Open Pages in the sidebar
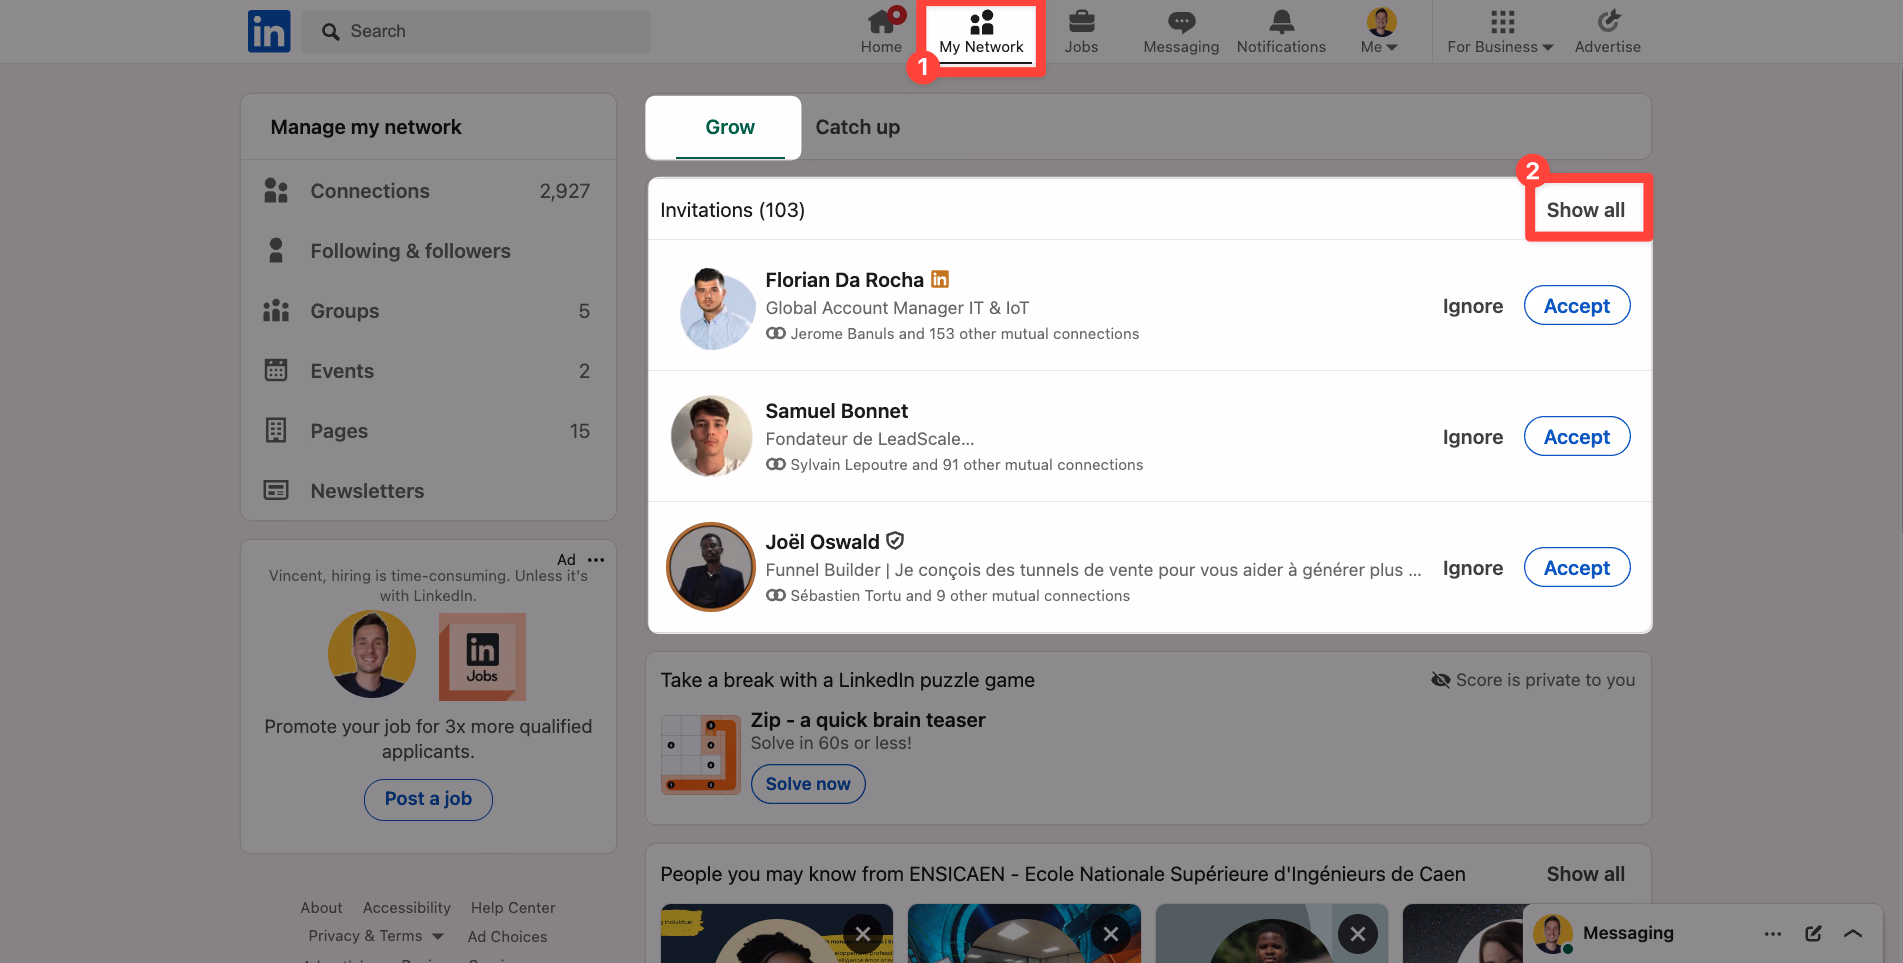 (429, 431)
